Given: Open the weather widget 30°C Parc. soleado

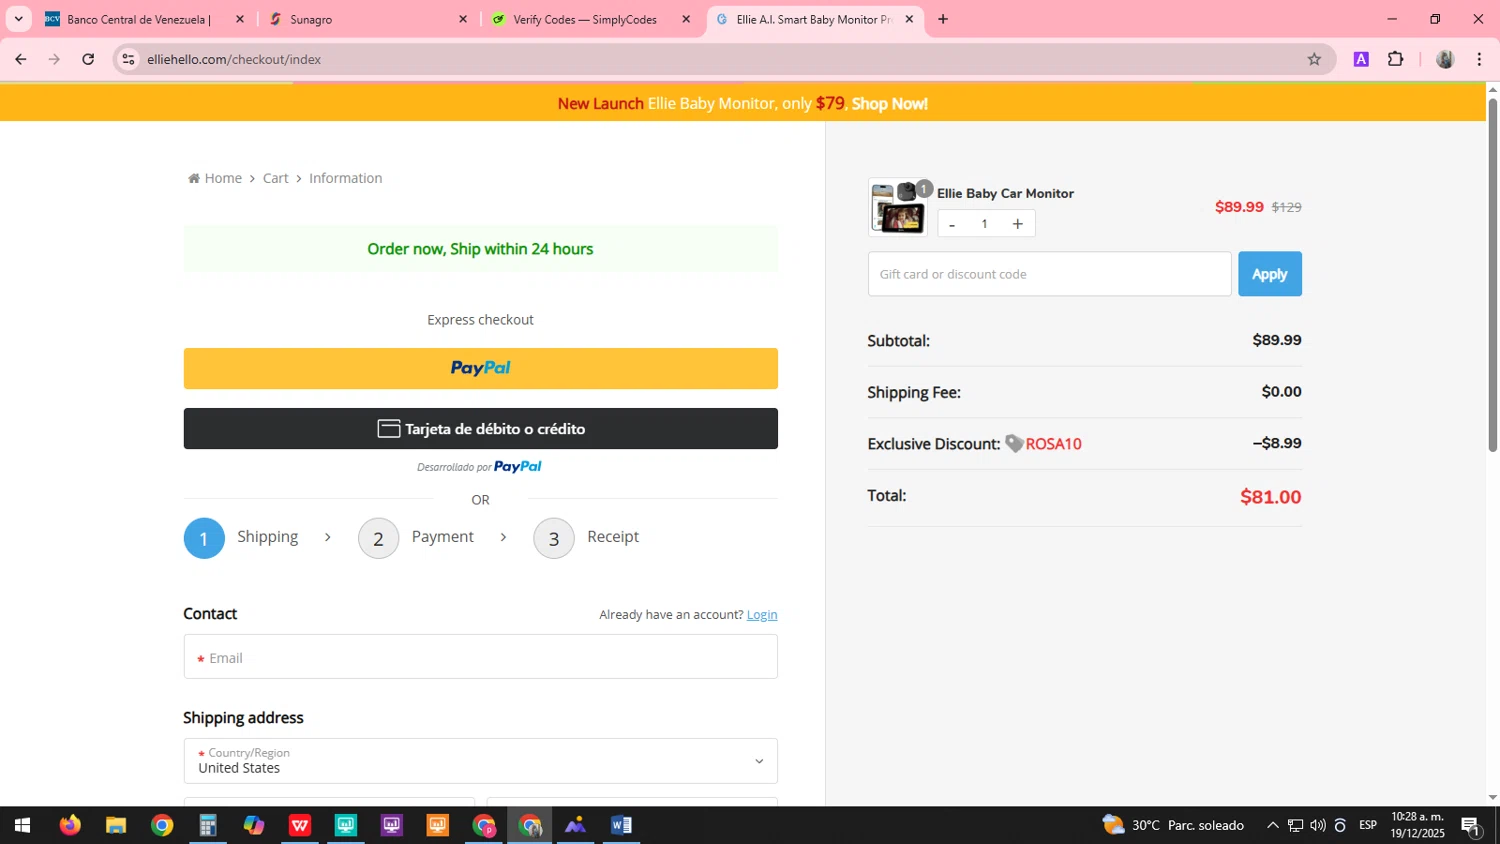Looking at the screenshot, I should click(x=1173, y=825).
